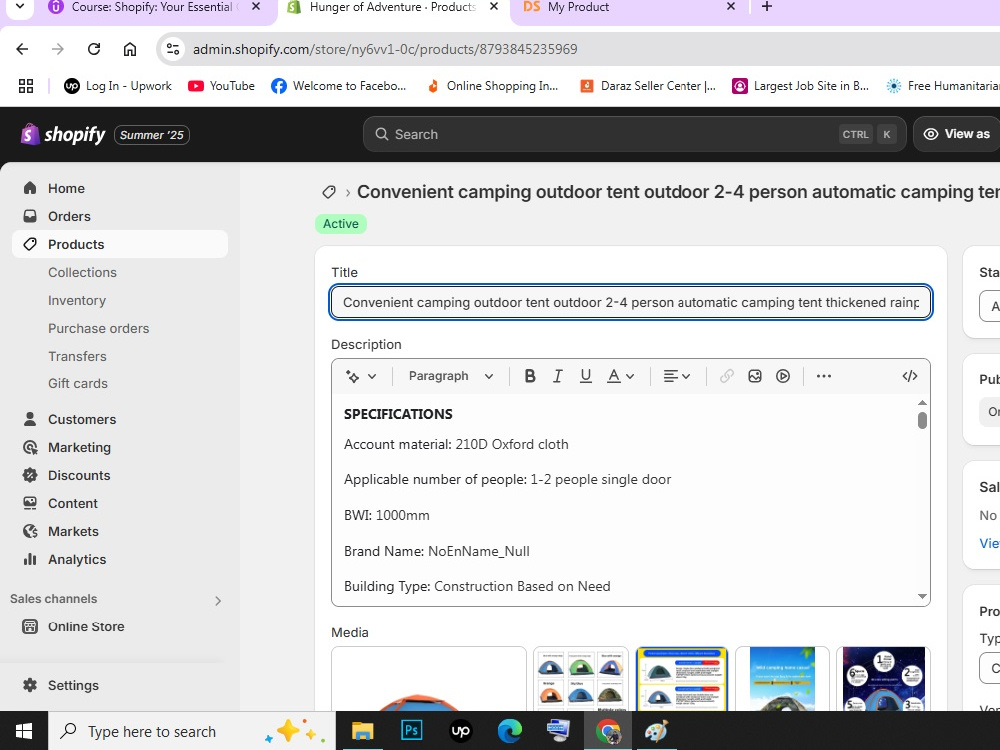Click the insert video icon in editor
This screenshot has width=1000, height=750.
click(783, 376)
